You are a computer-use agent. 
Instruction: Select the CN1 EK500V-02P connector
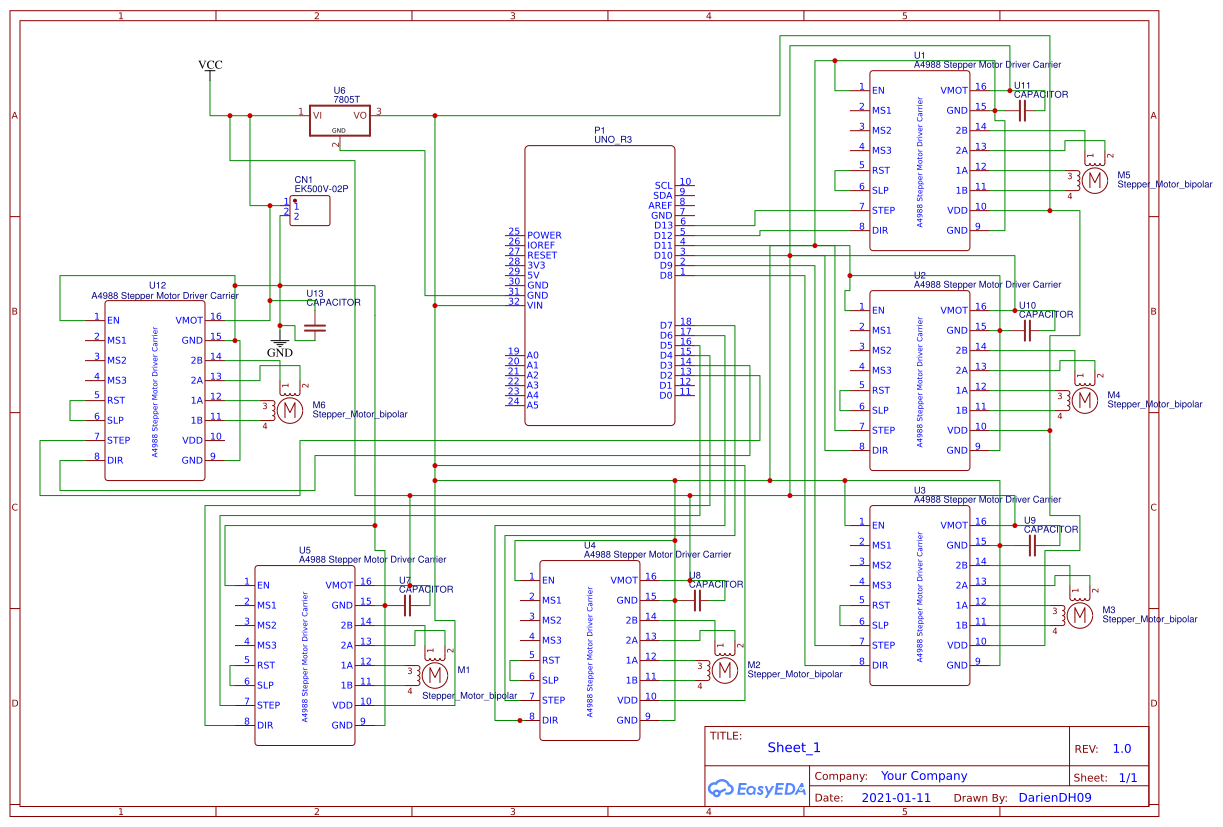click(308, 210)
